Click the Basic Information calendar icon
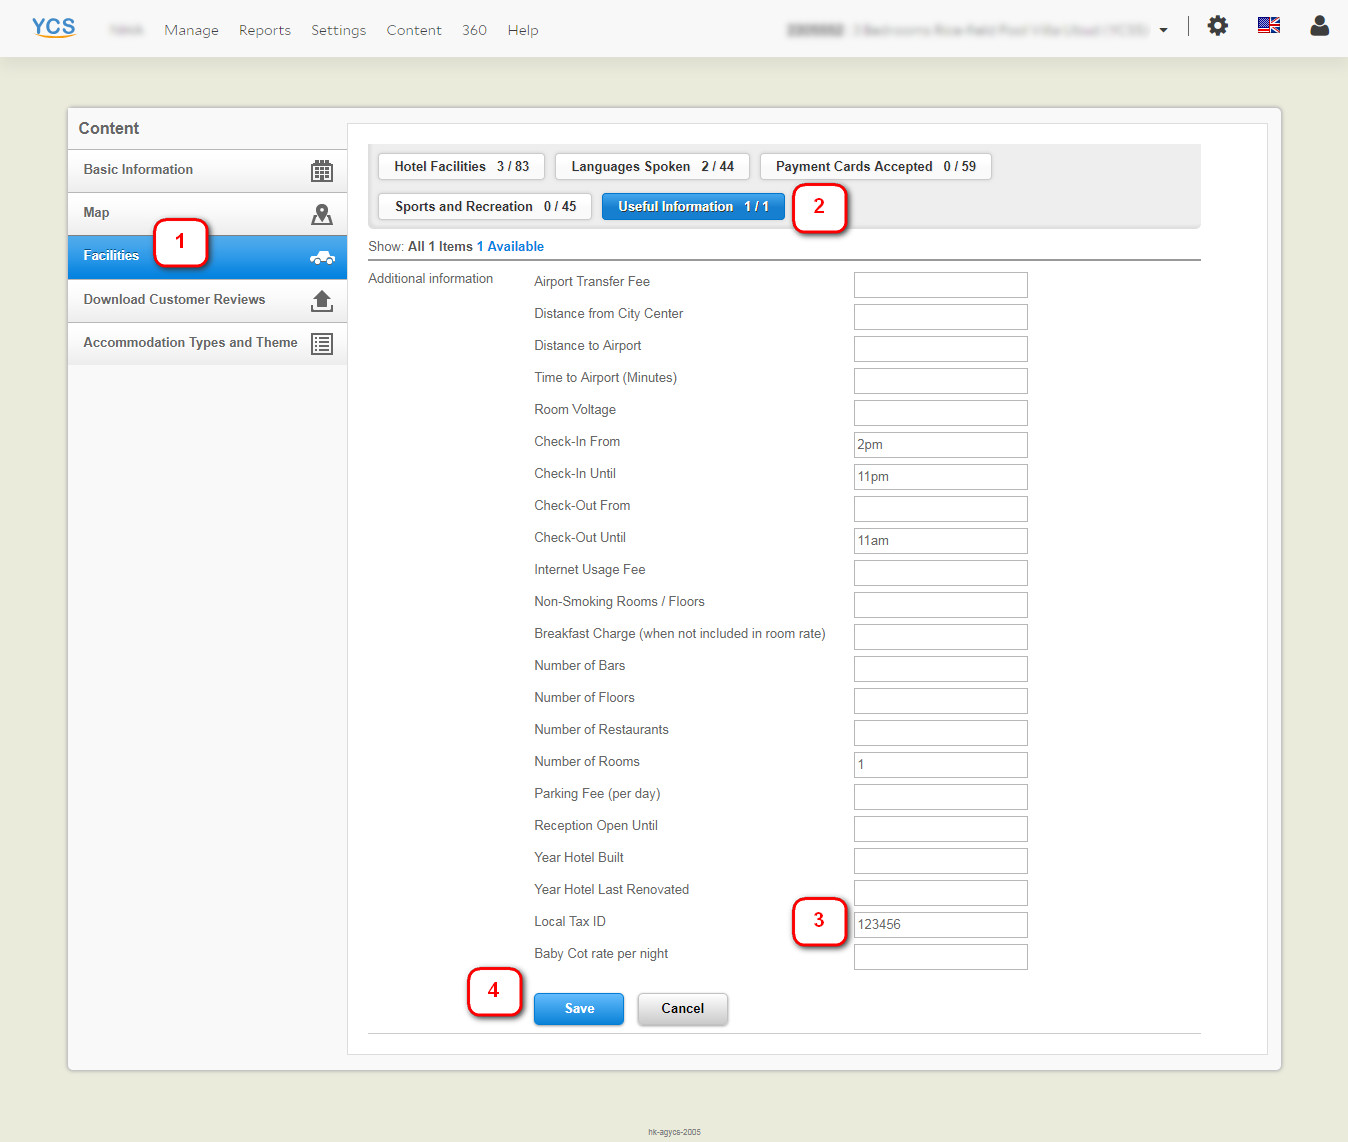This screenshot has width=1348, height=1142. point(321,171)
